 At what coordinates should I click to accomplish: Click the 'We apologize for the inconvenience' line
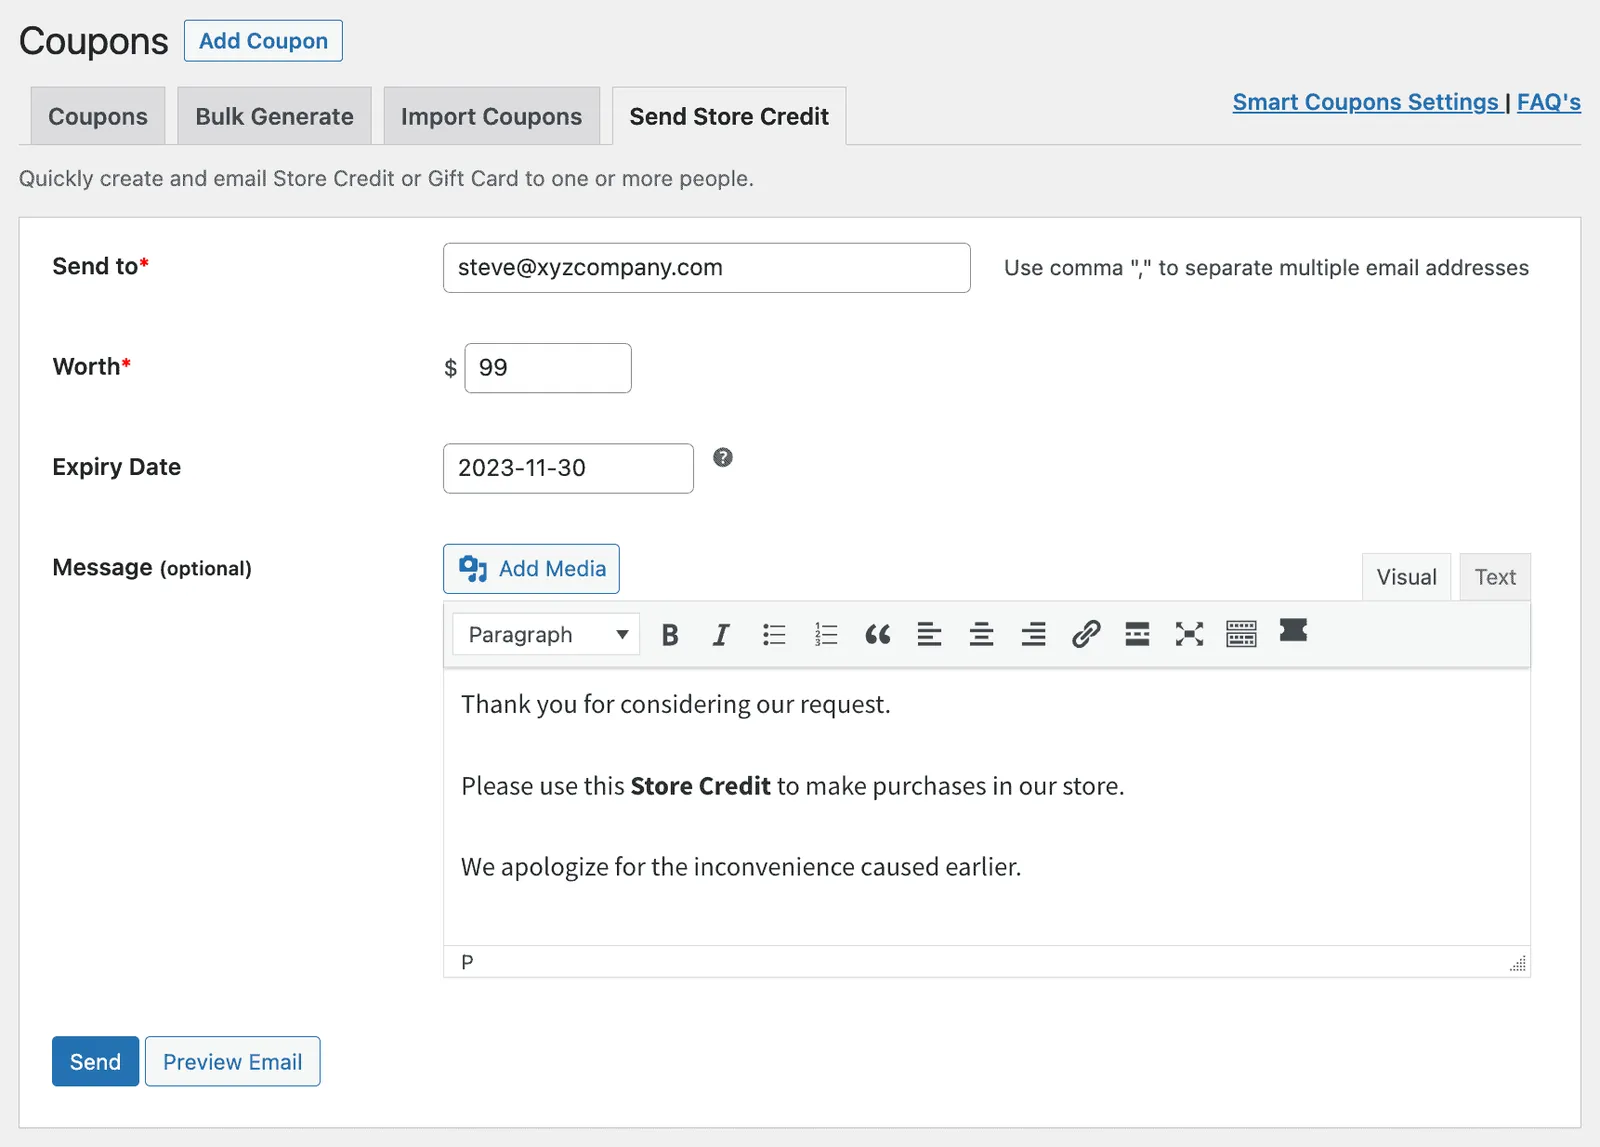click(741, 867)
